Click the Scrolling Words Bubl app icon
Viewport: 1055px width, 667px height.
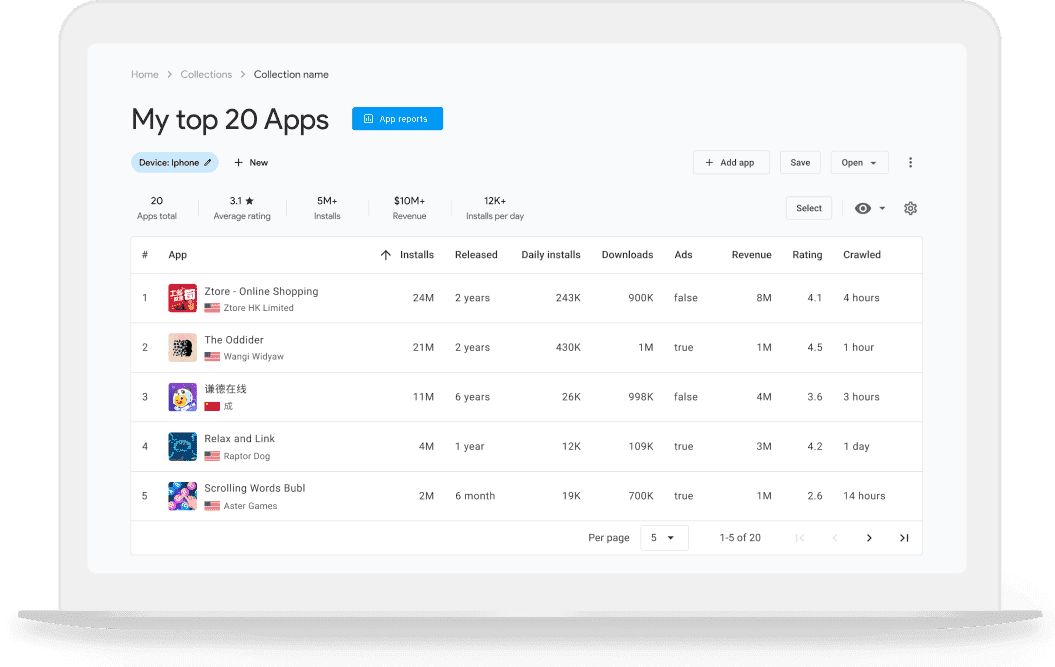click(182, 496)
